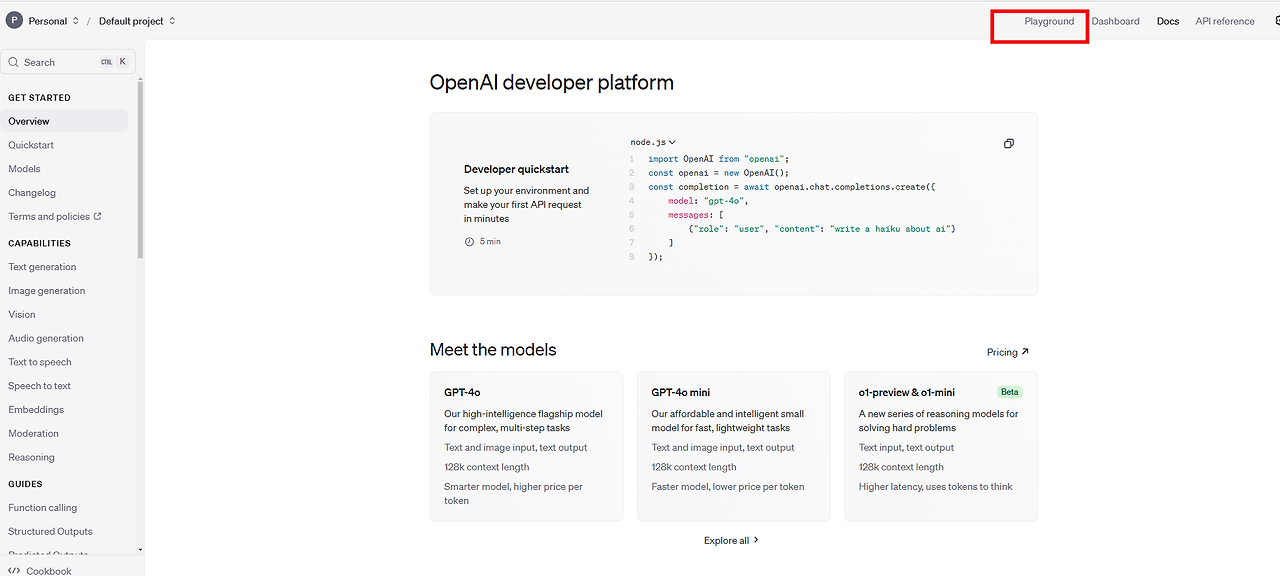
Task: Open Text to speech in the sidebar
Action: (40, 362)
